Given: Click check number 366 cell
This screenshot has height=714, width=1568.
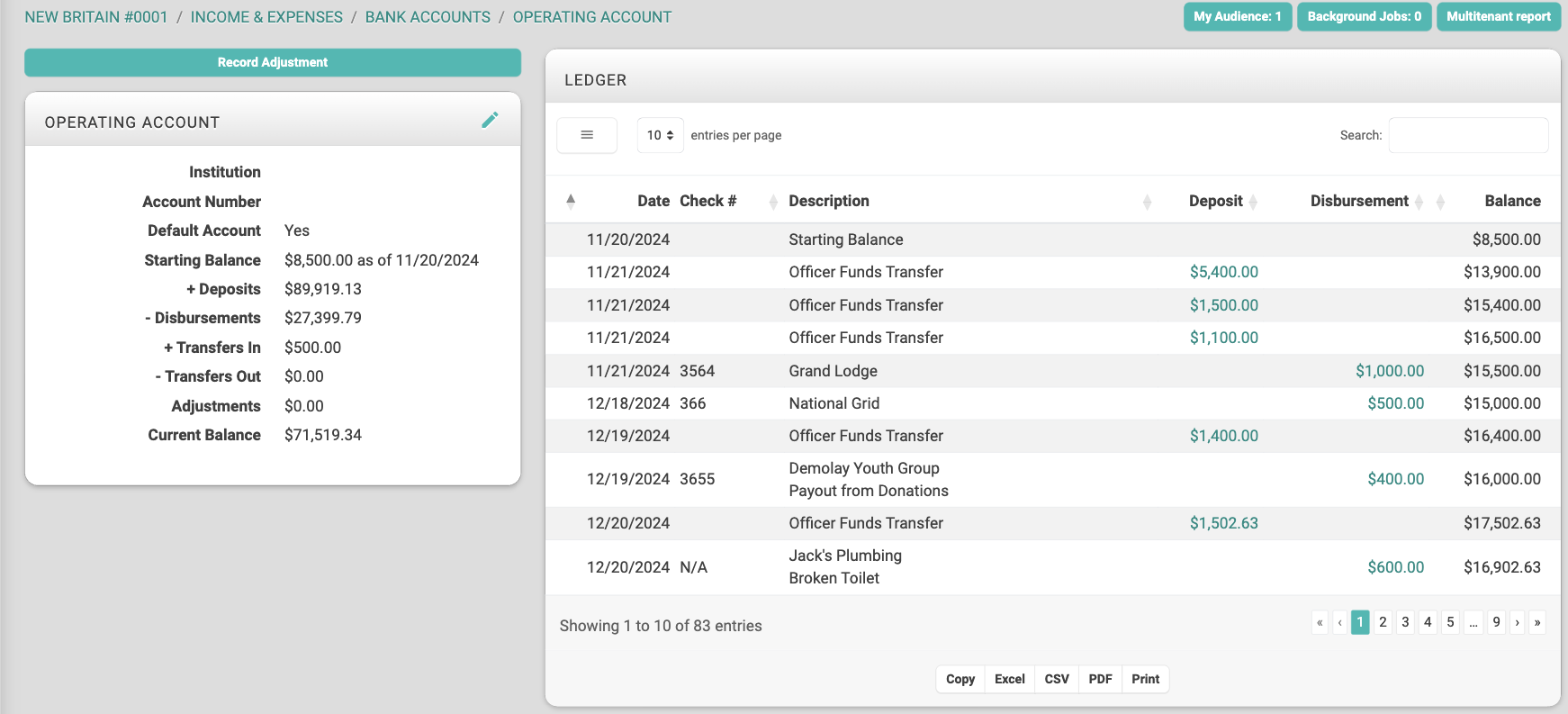Looking at the screenshot, I should coord(693,403).
